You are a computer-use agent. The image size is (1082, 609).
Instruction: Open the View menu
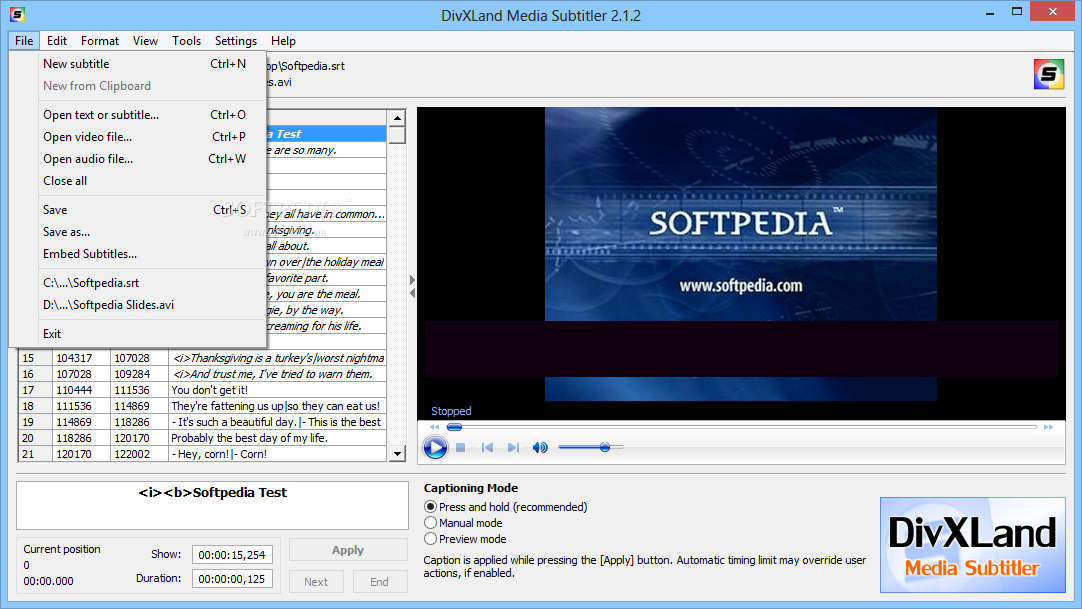coord(146,41)
